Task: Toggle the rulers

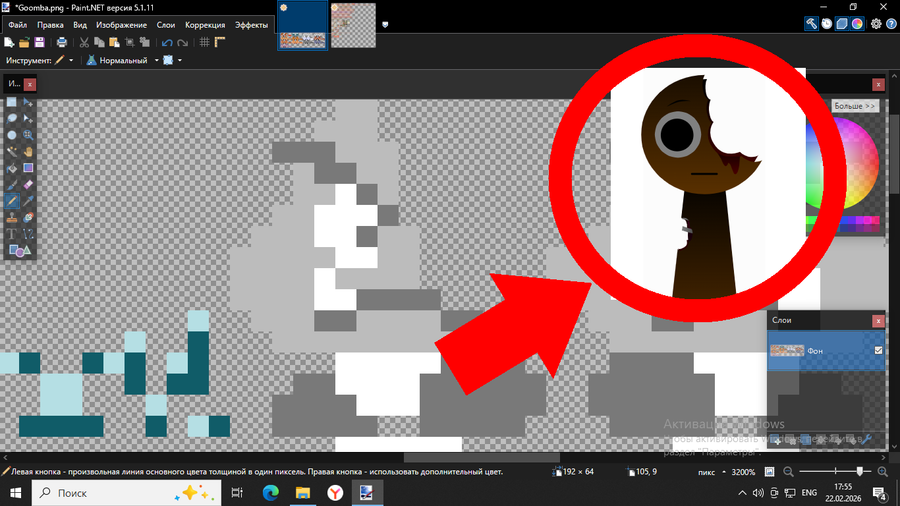Action: pos(220,42)
